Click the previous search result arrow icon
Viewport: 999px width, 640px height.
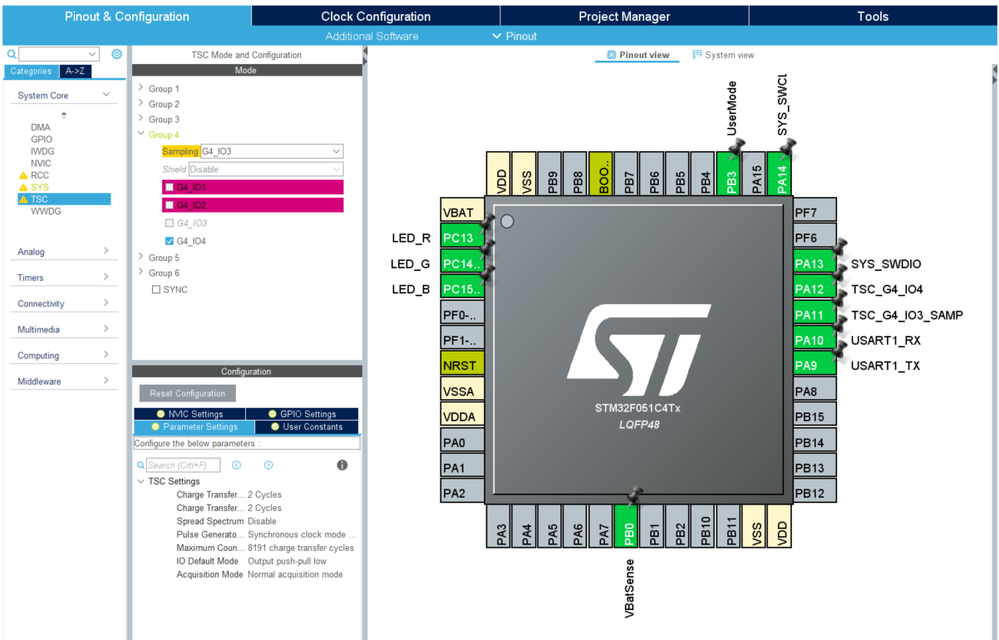[x=236, y=465]
